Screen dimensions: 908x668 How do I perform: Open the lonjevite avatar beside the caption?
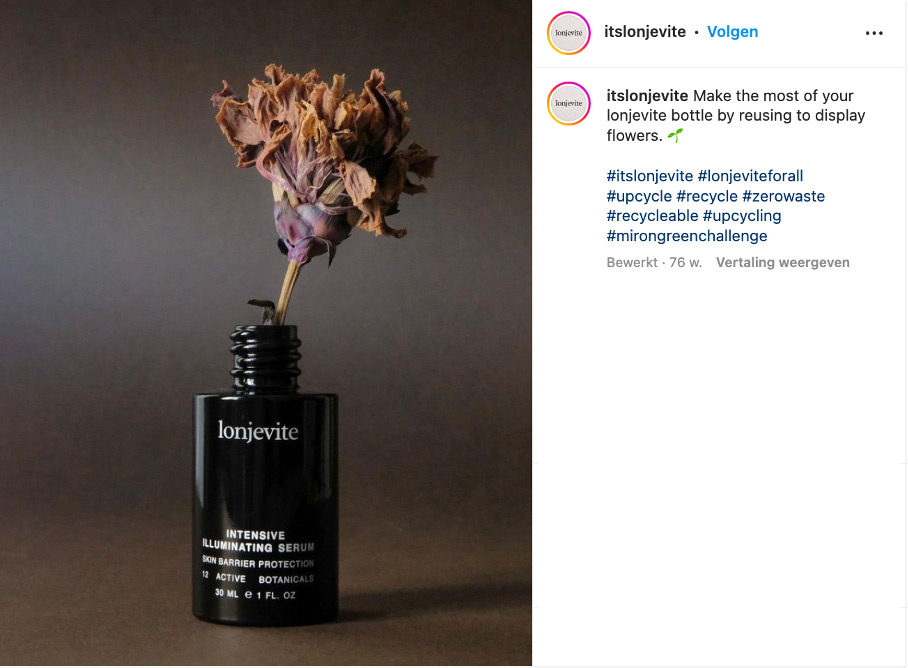coord(569,104)
